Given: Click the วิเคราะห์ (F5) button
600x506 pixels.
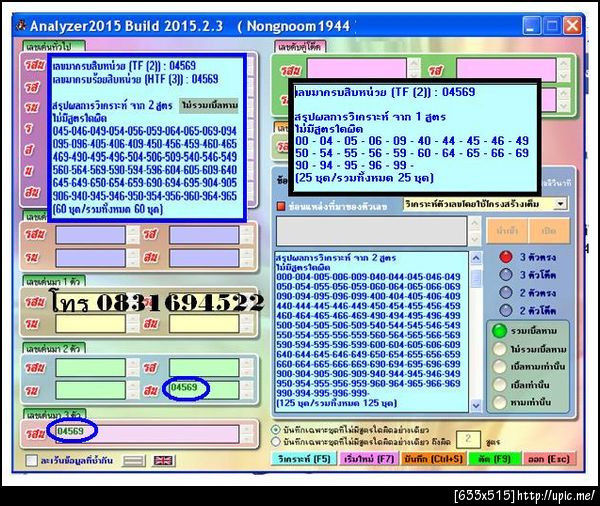Looking at the screenshot, I should coord(304,459).
